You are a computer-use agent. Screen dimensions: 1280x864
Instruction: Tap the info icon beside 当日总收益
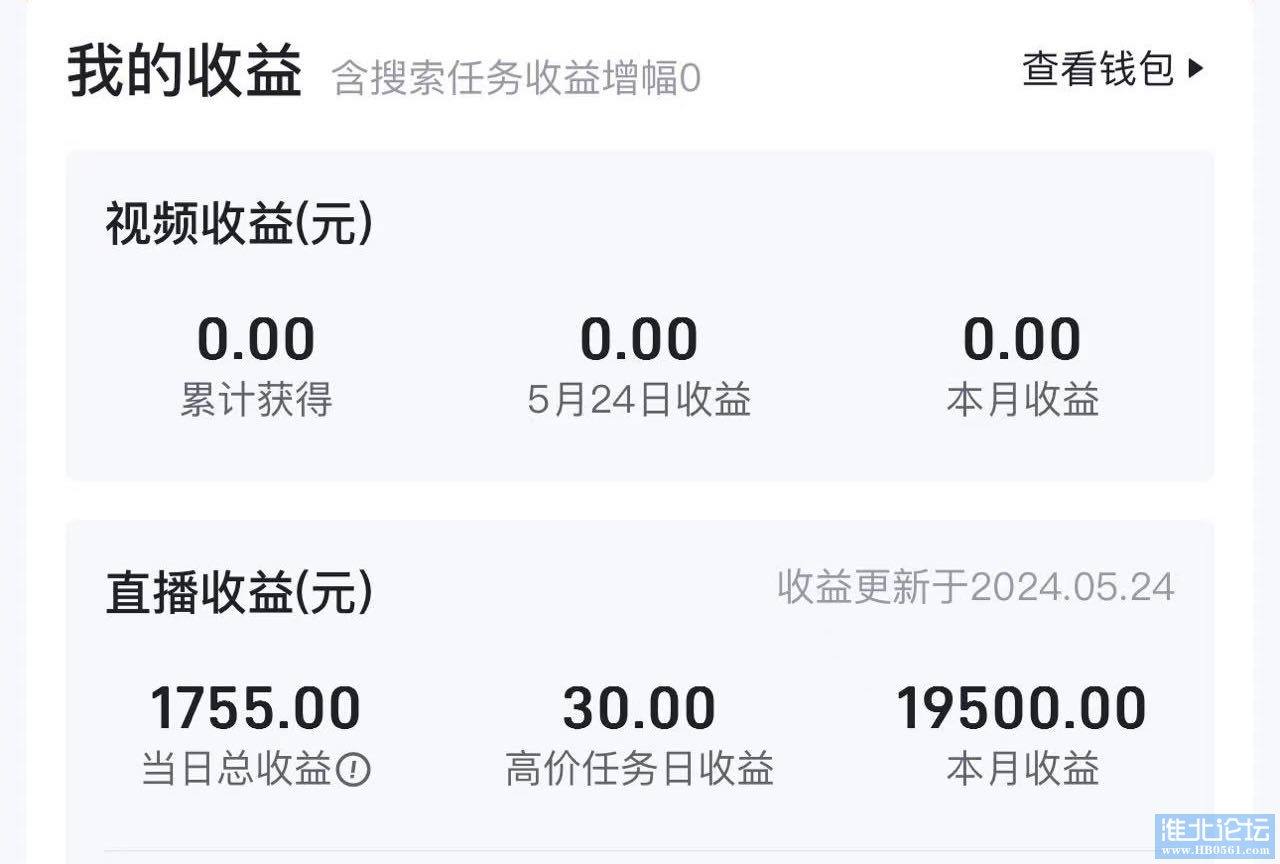(353, 770)
